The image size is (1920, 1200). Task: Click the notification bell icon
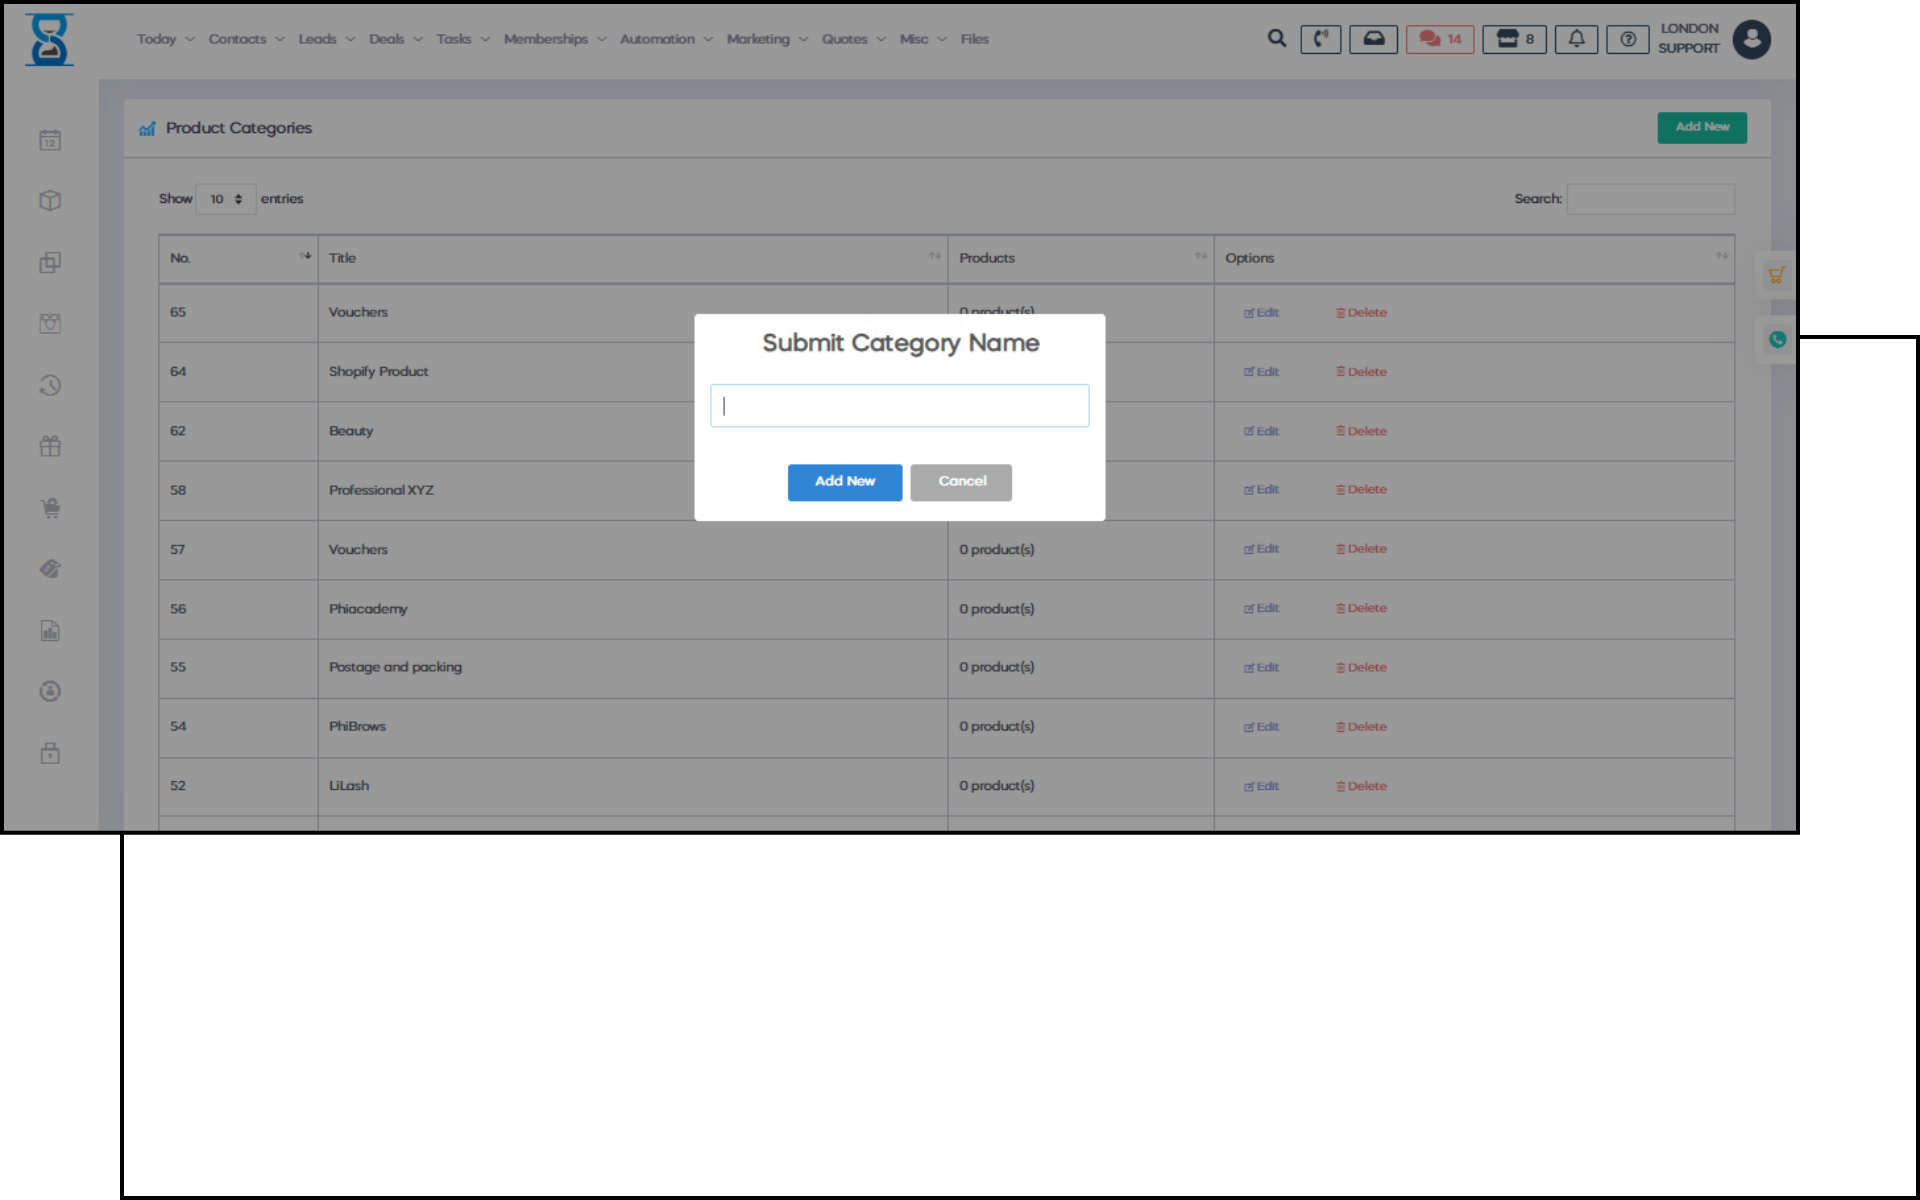tap(1576, 39)
